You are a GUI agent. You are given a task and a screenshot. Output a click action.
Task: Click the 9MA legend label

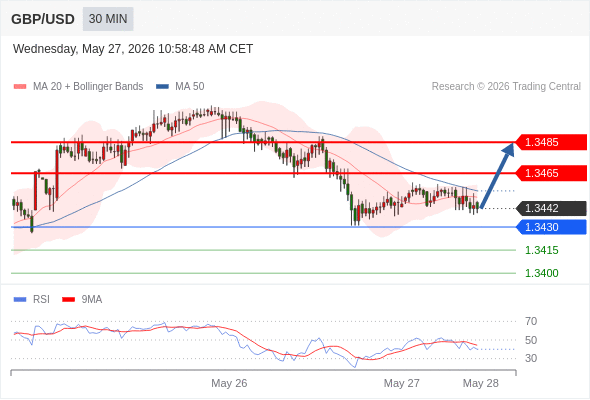pos(92,300)
